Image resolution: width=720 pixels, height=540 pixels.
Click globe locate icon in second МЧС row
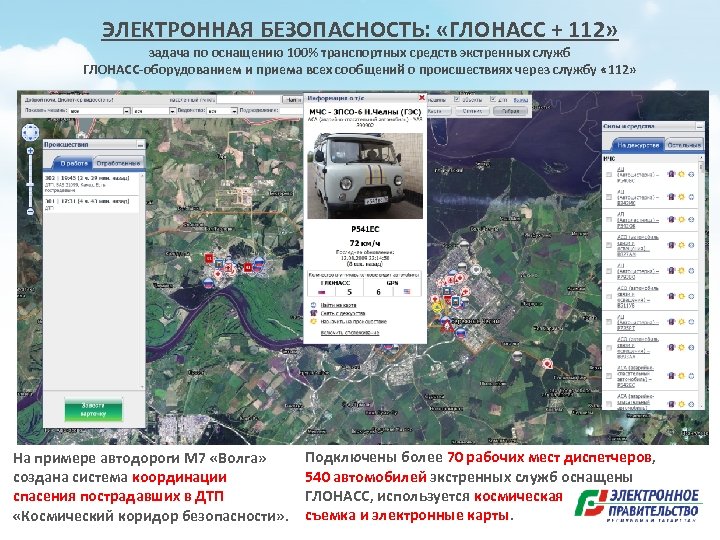[x=691, y=197]
